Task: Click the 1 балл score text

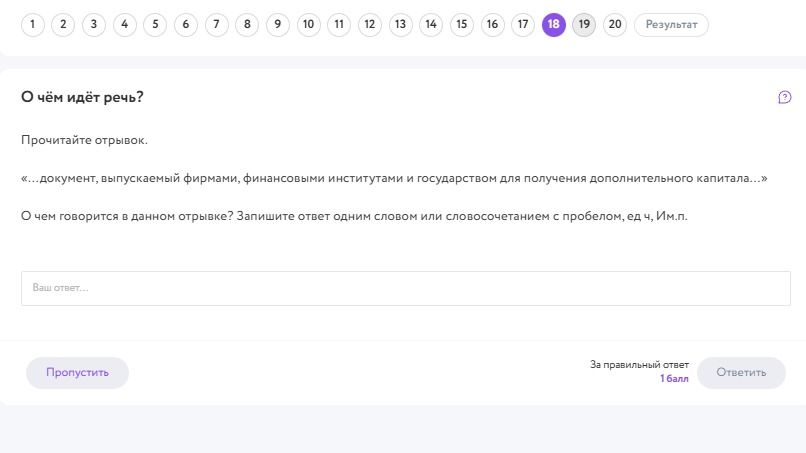Action: [x=674, y=379]
